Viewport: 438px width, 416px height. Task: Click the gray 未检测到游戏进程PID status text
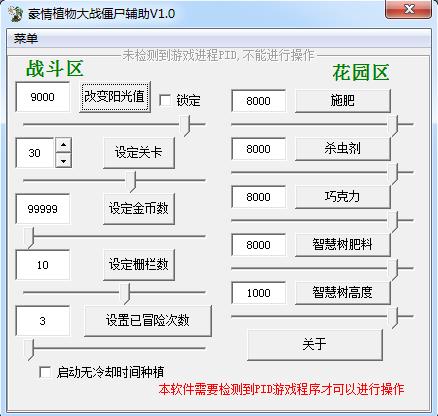click(218, 55)
